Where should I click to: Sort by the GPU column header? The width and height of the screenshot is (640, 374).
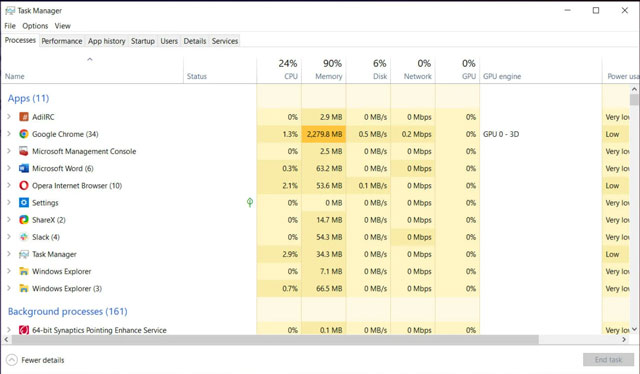458,69
